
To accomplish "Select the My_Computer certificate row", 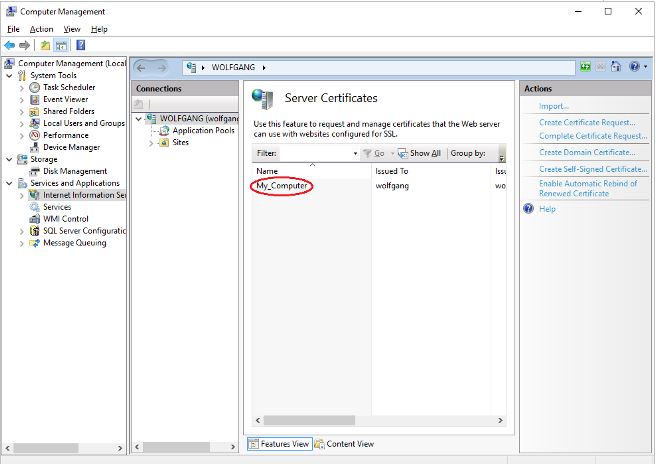I will (x=379, y=186).
